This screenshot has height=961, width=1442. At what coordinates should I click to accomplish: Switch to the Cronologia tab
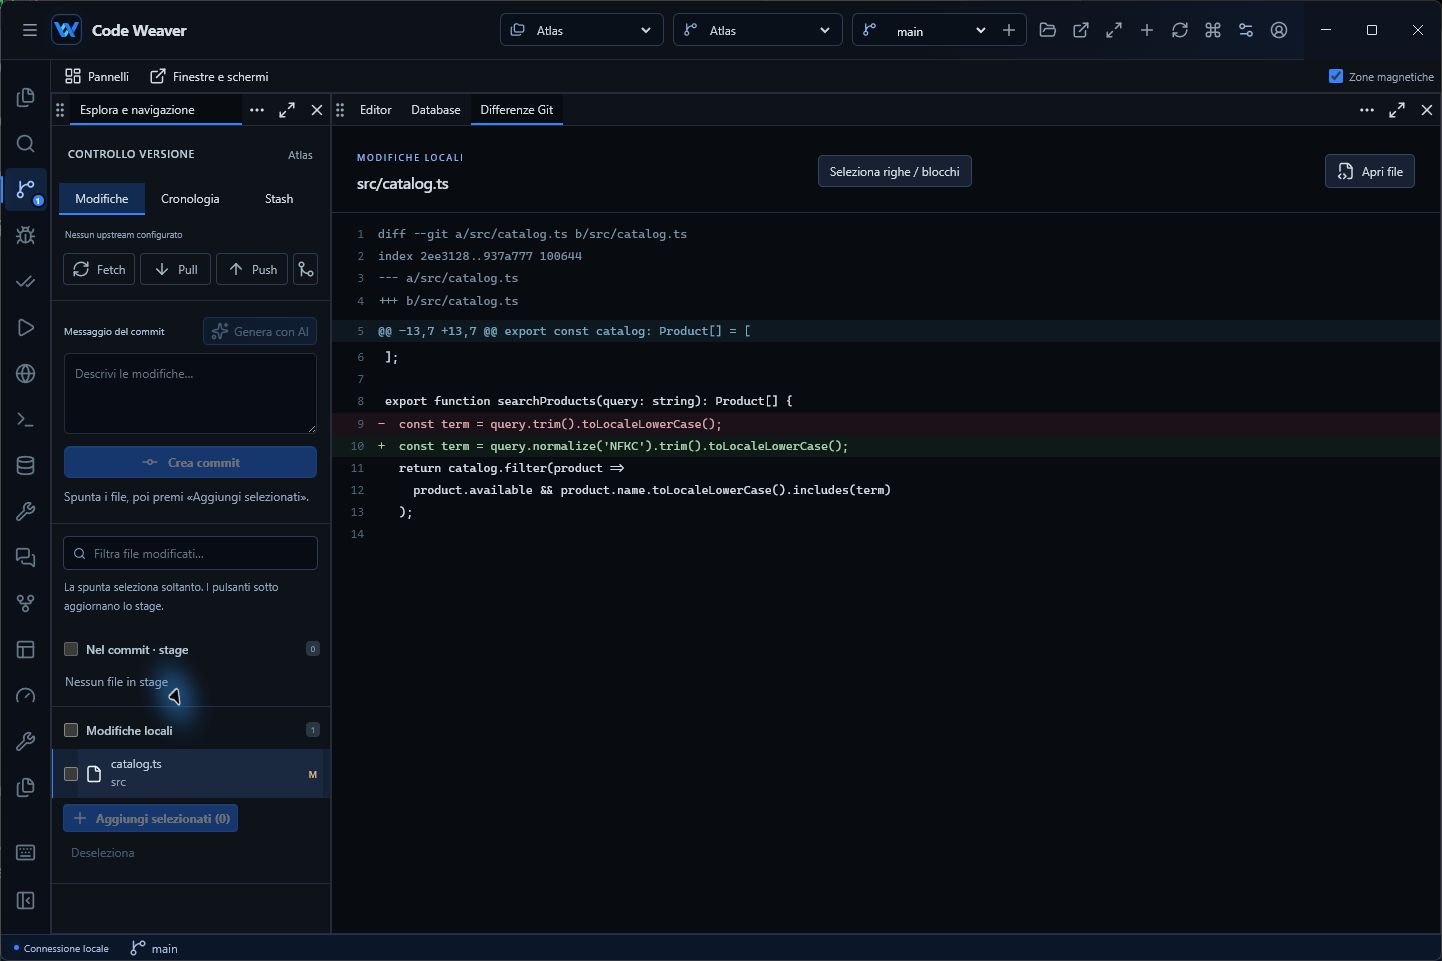(190, 198)
